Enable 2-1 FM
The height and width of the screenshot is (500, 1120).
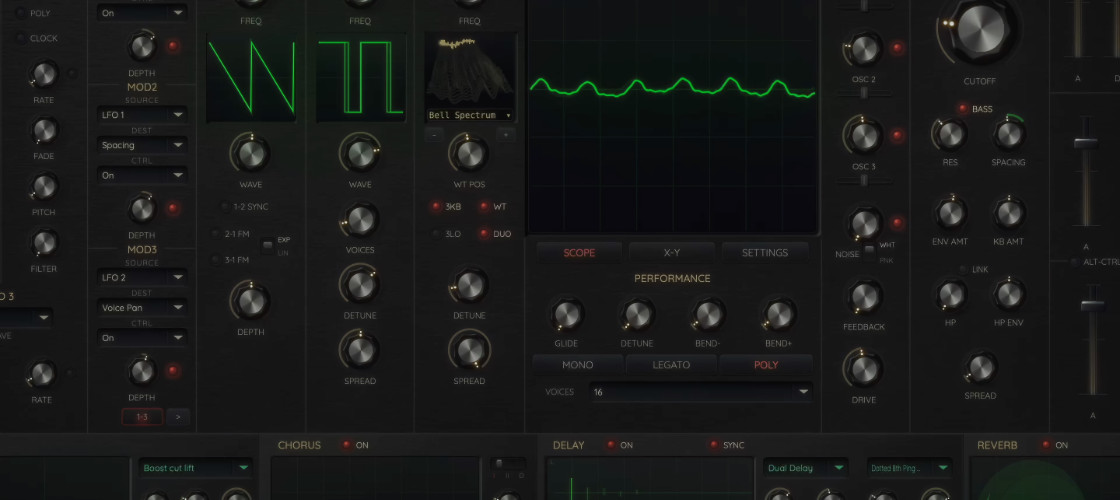click(x=216, y=234)
